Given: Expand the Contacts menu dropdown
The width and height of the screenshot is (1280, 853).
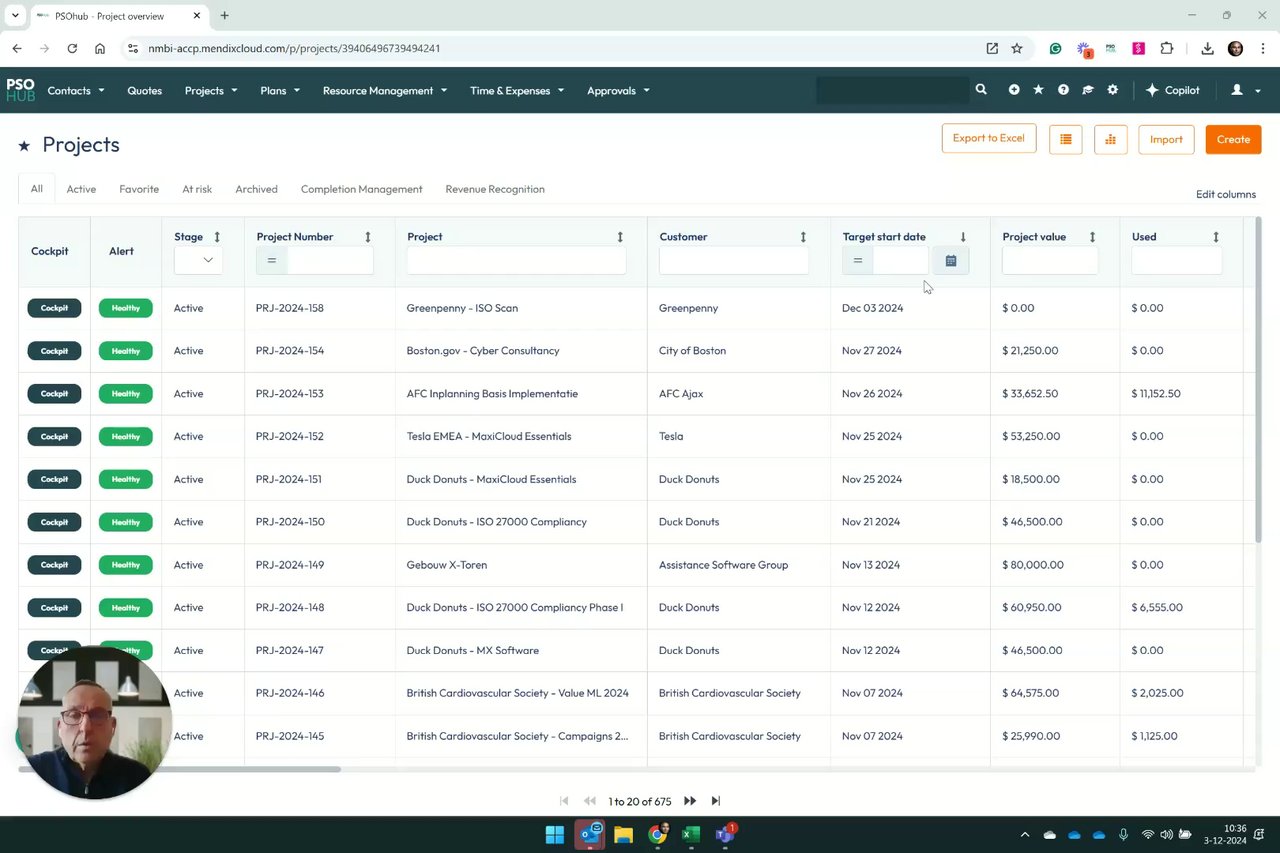Looking at the screenshot, I should pyautogui.click(x=76, y=90).
